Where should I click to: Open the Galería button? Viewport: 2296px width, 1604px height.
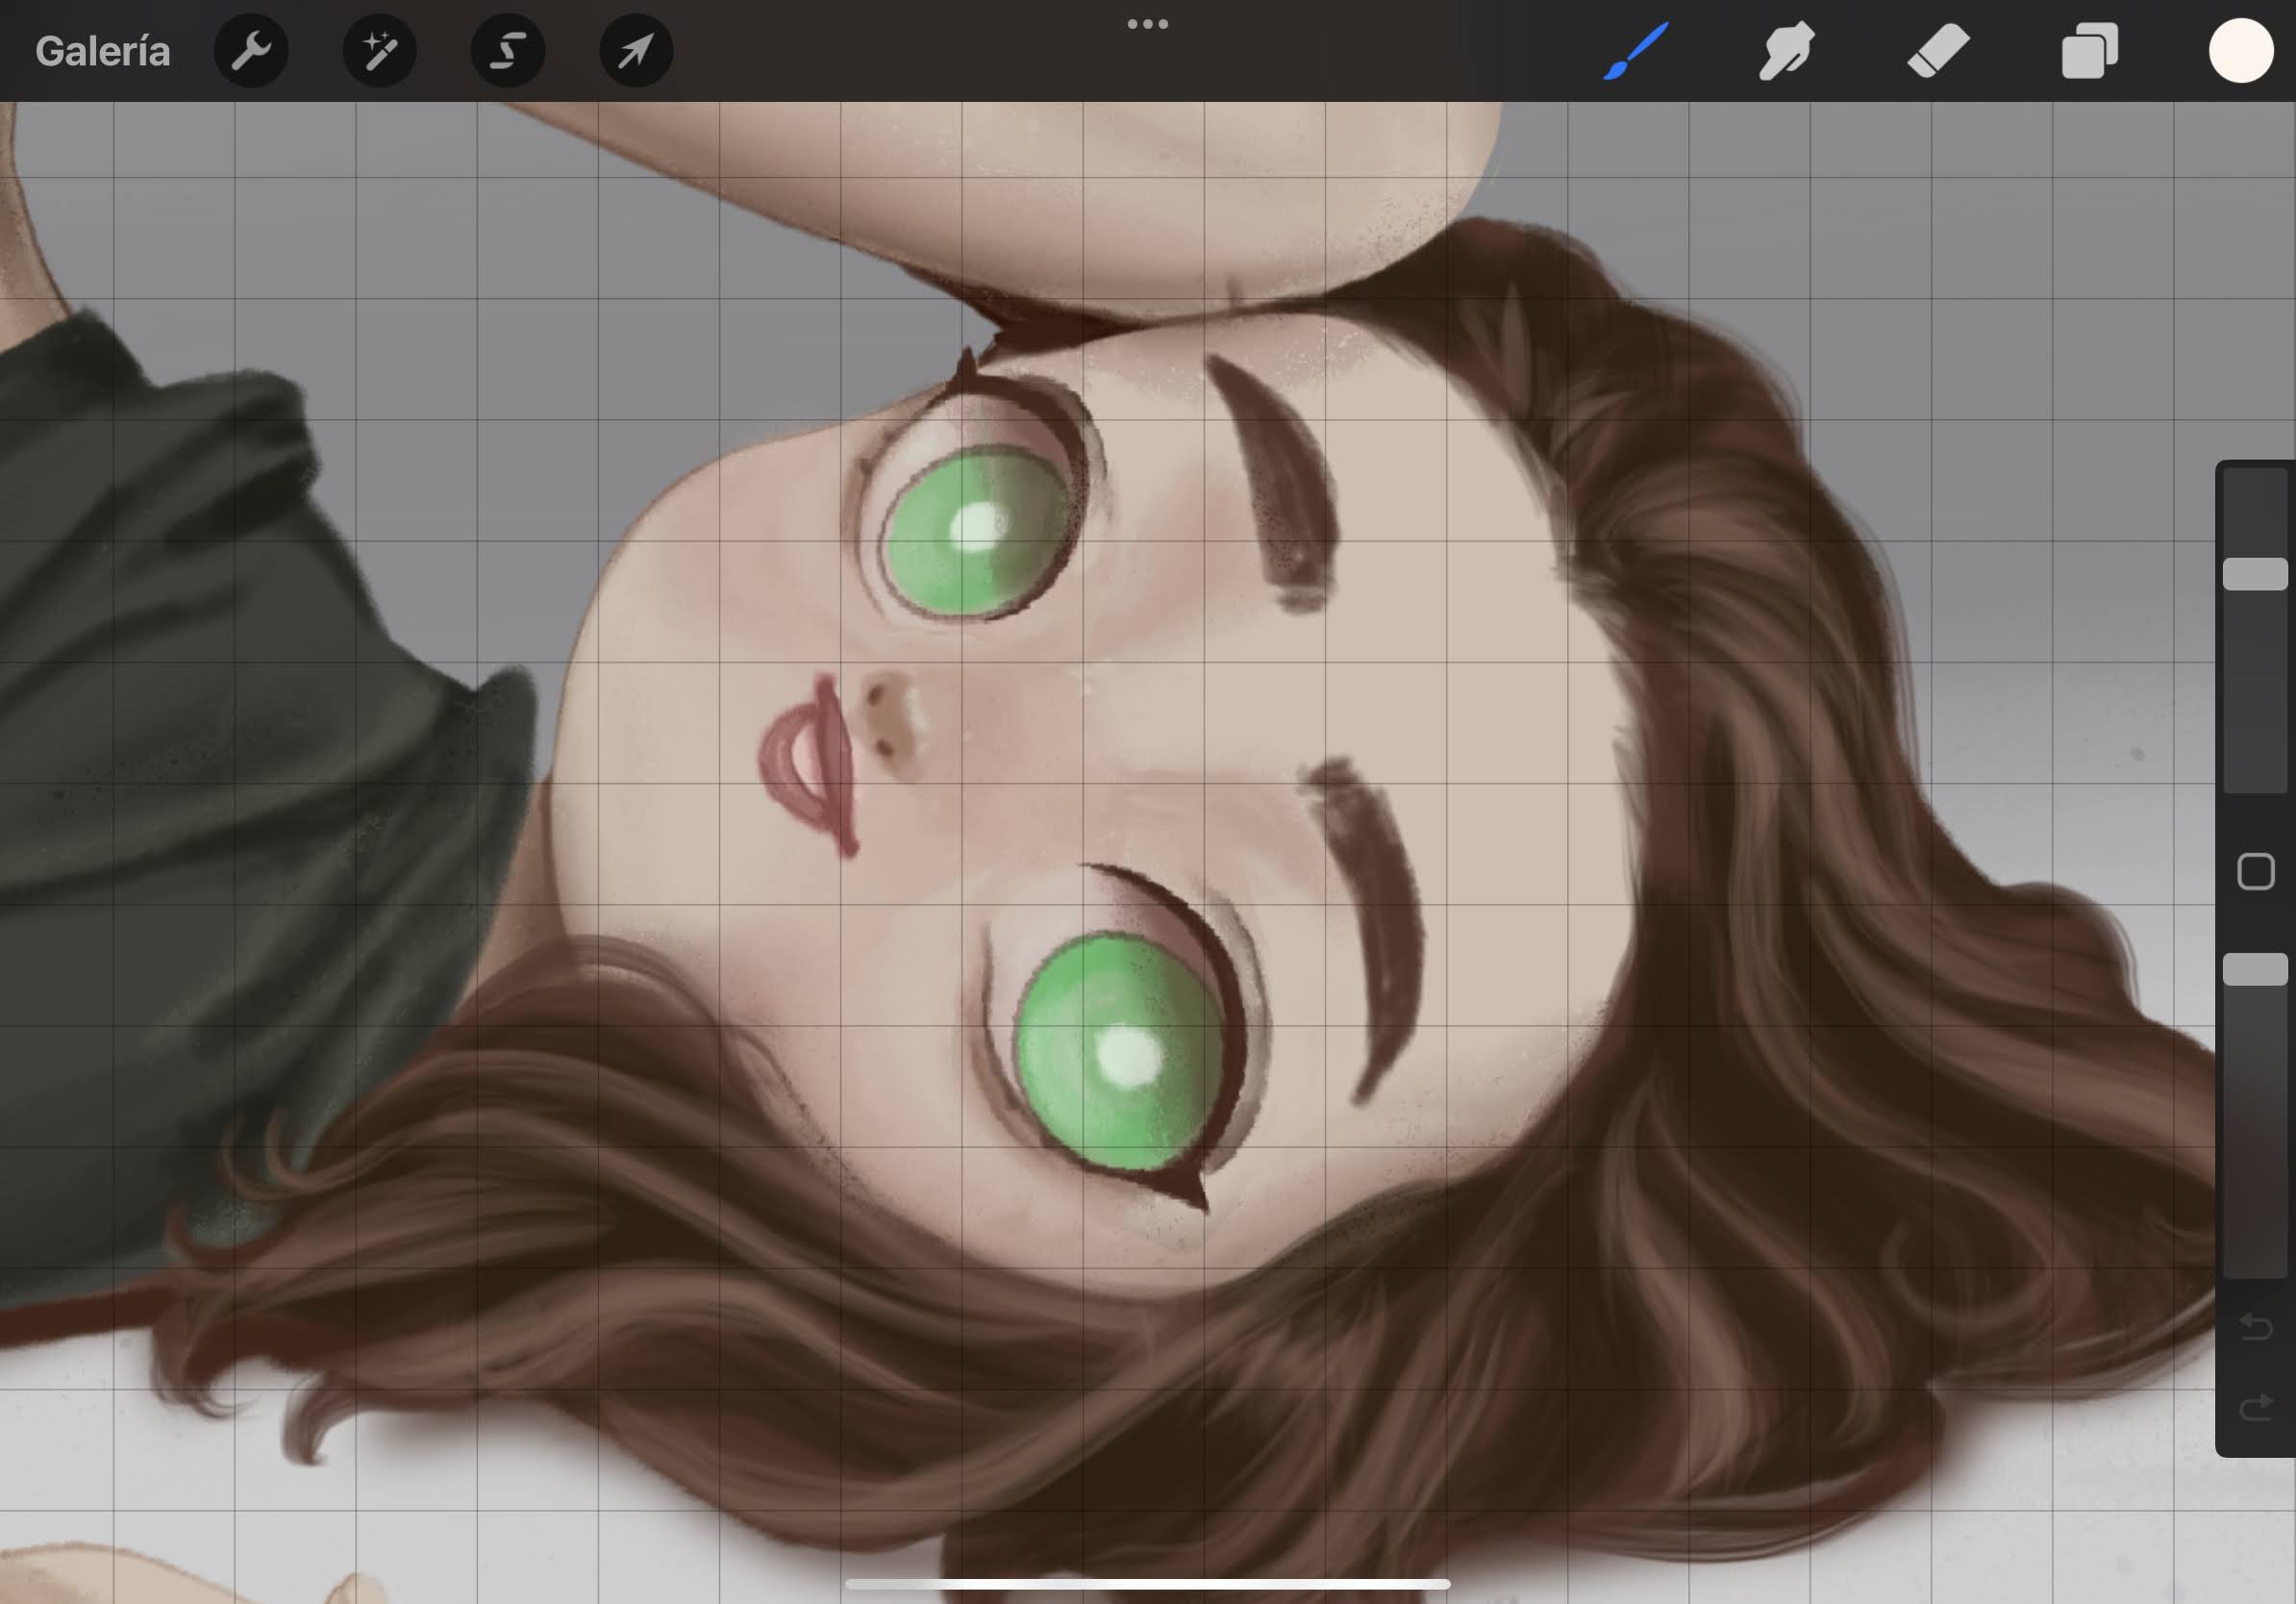[x=103, y=51]
